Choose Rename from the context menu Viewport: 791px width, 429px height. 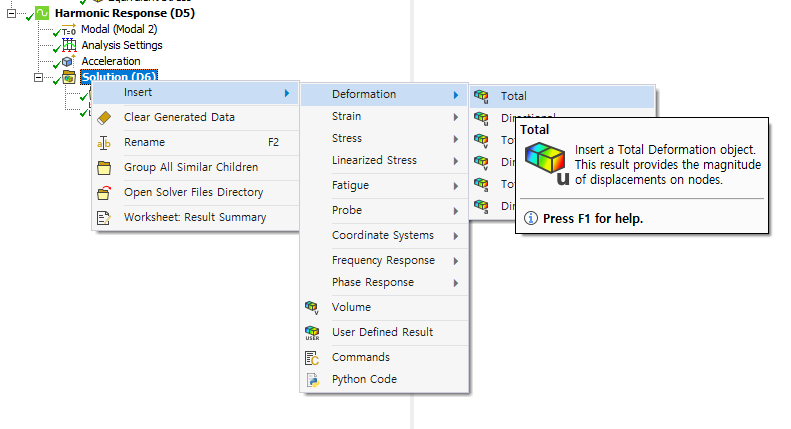click(196, 142)
